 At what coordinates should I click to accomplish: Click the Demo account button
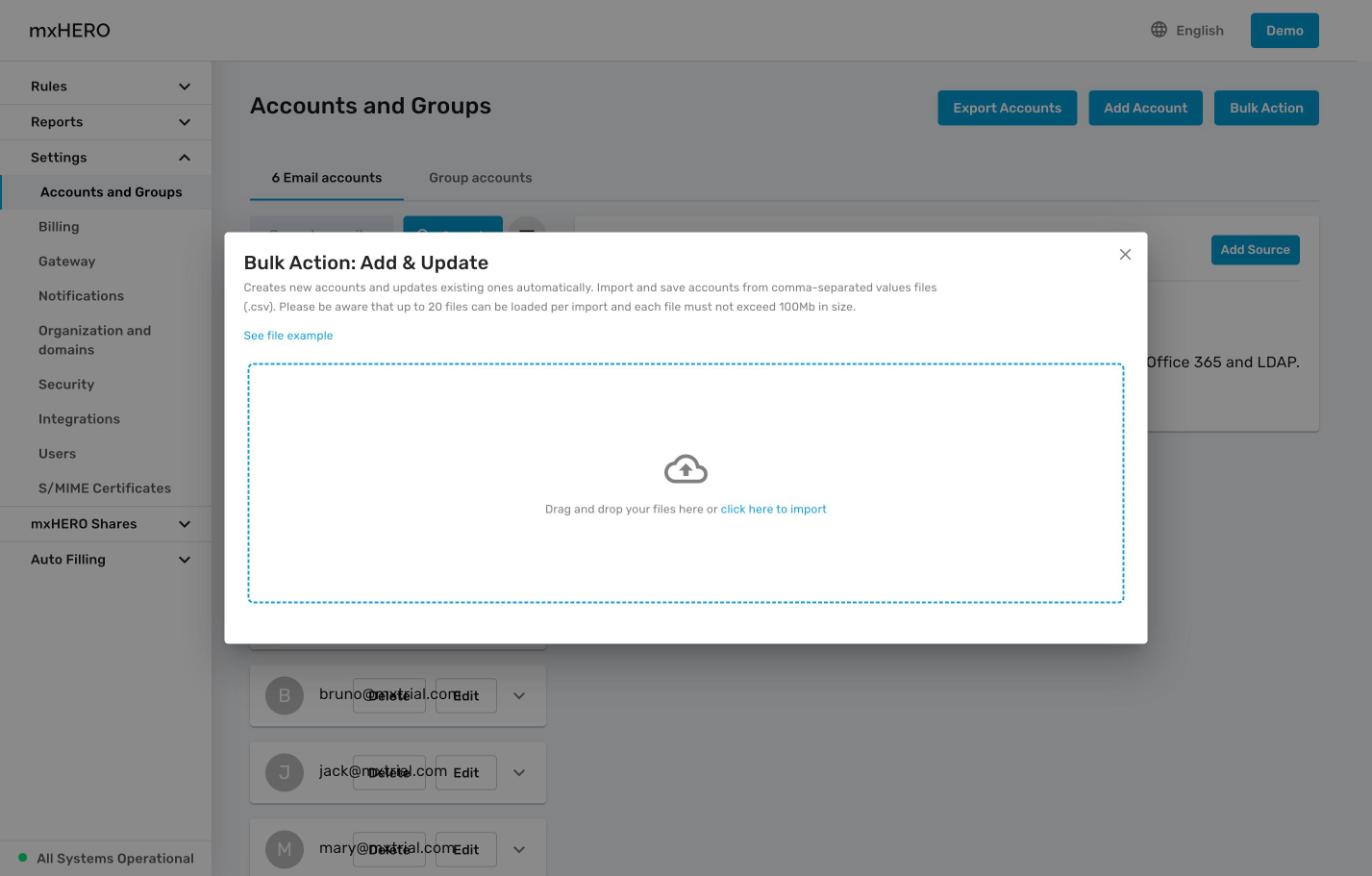tap(1284, 30)
